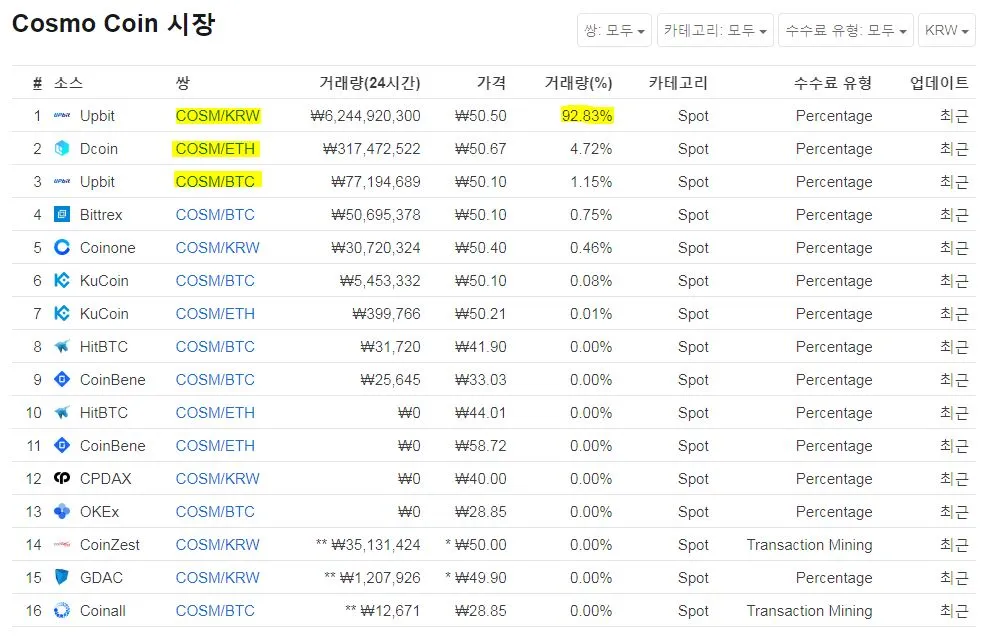Open Coinone COSM/KRW pair link
Viewport: 994px width, 640px height.
(217, 248)
